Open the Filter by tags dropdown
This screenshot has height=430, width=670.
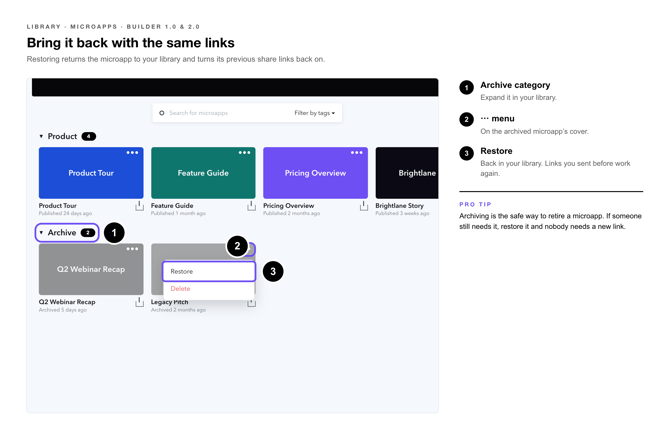(x=314, y=113)
